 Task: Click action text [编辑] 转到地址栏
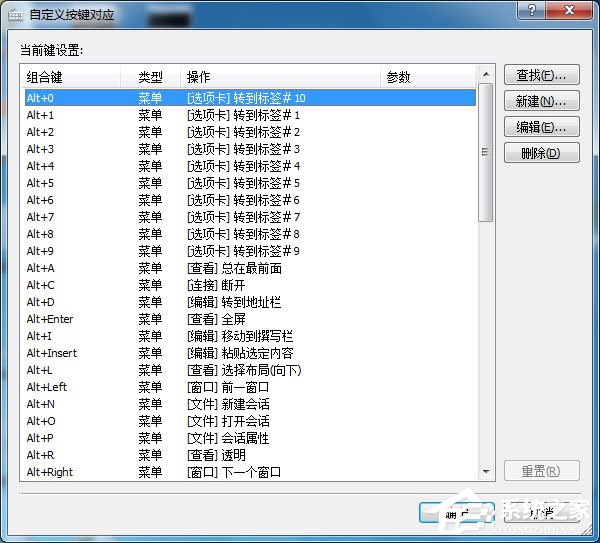point(234,302)
